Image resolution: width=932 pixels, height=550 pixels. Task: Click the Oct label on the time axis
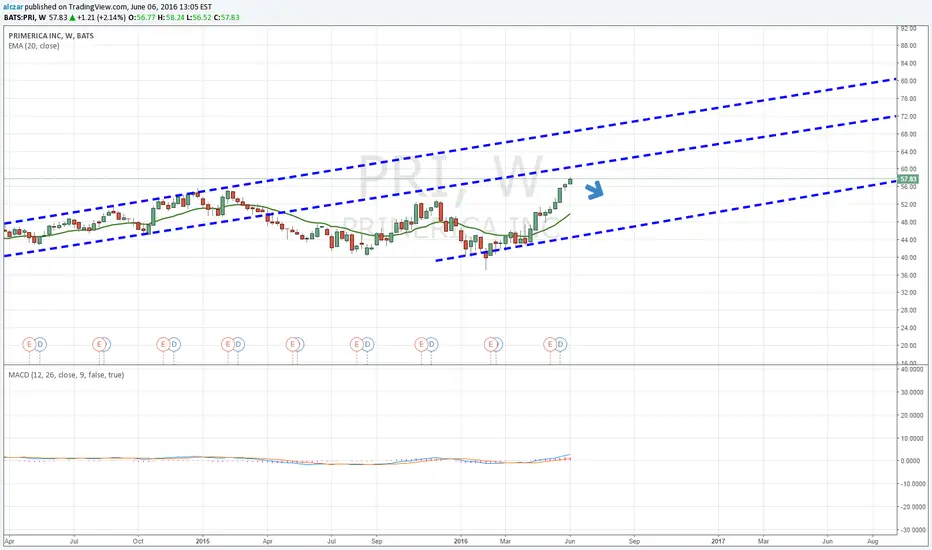coord(138,542)
